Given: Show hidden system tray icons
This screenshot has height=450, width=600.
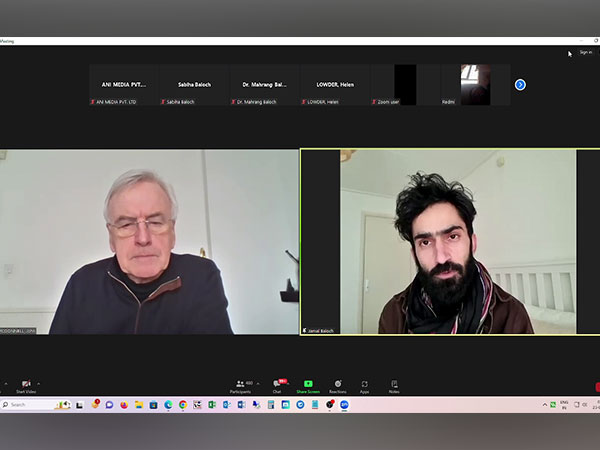Looking at the screenshot, I should pyautogui.click(x=545, y=405).
